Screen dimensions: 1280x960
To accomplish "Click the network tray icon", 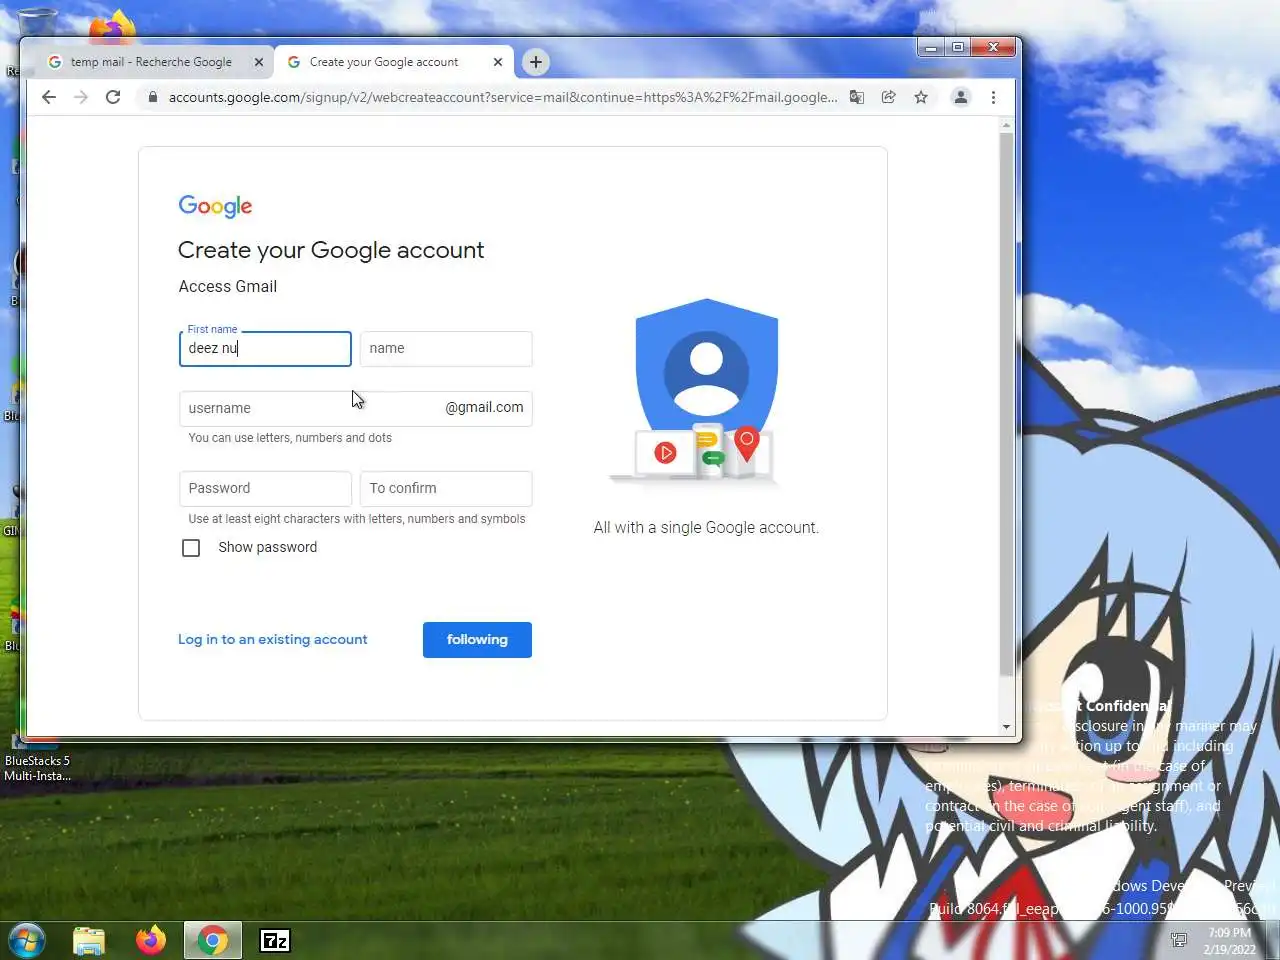I will click(x=1179, y=940).
